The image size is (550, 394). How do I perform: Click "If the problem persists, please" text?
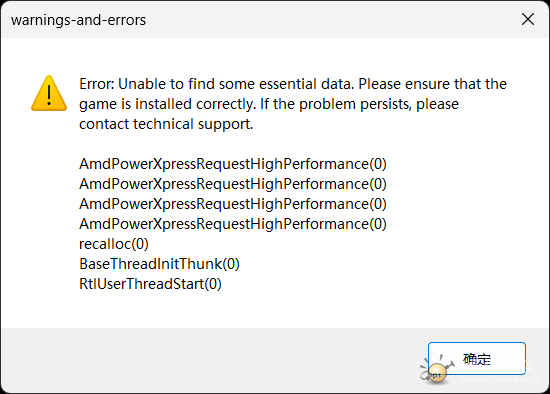(x=359, y=104)
